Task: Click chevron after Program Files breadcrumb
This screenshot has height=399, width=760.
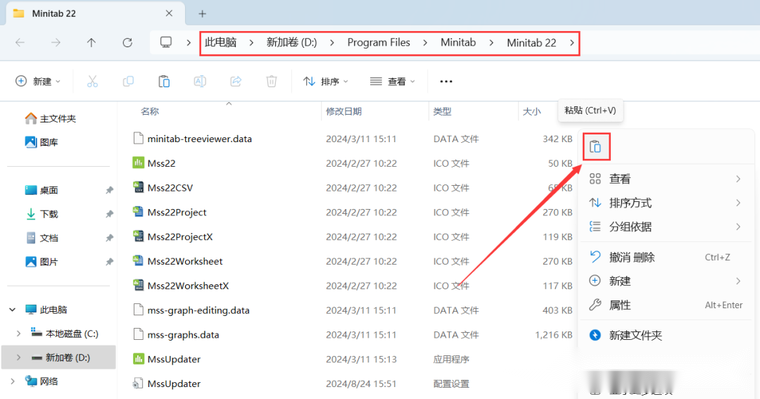Action: coord(425,43)
